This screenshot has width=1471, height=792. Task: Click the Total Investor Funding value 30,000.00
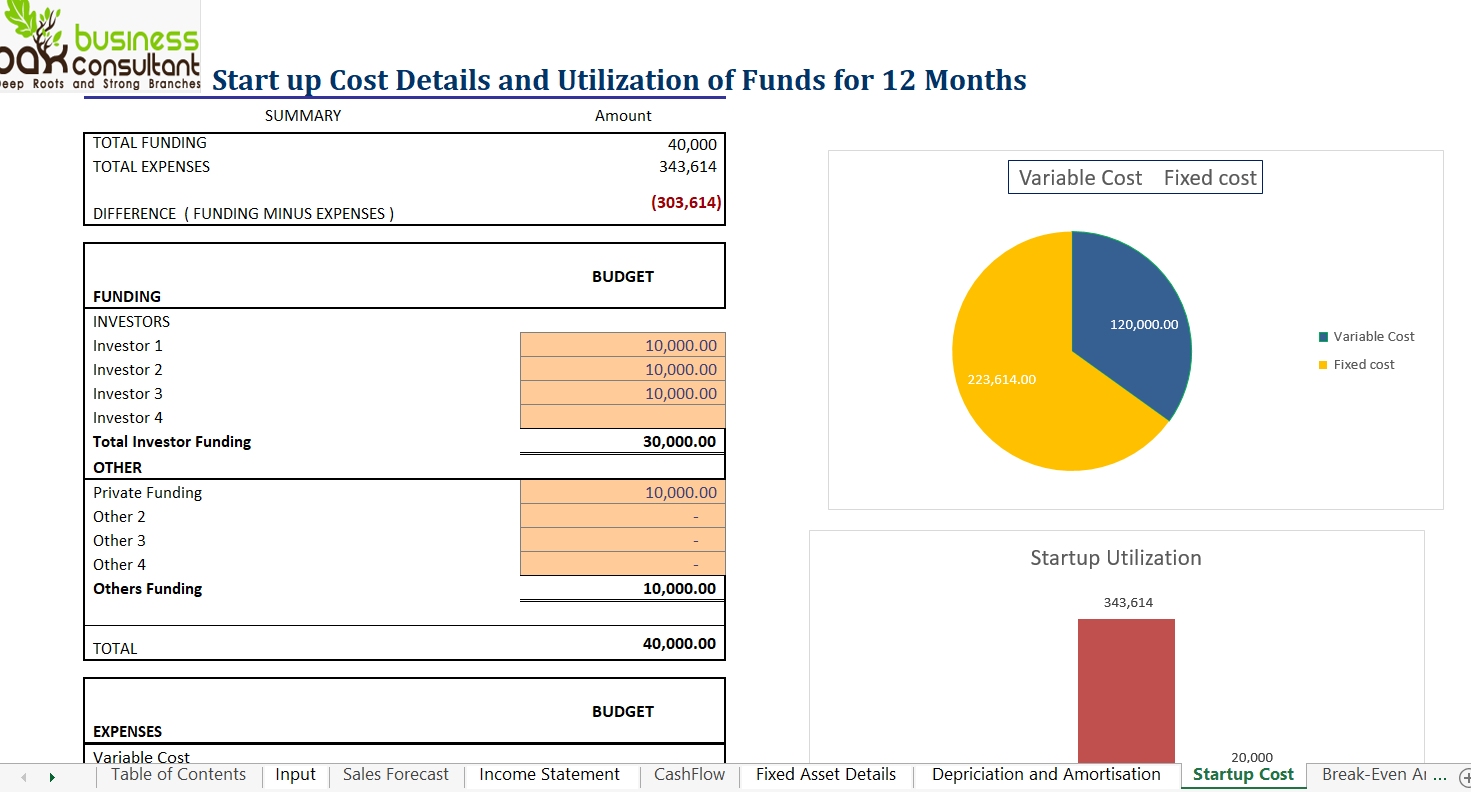pyautogui.click(x=679, y=441)
